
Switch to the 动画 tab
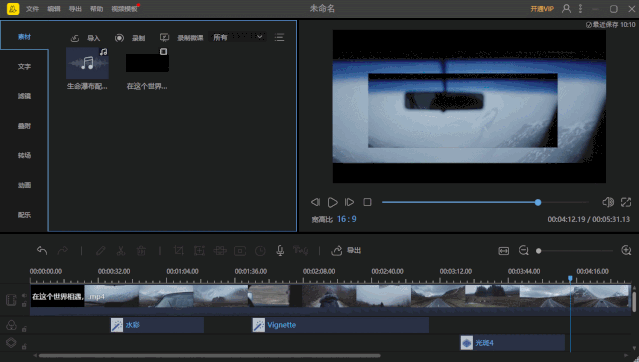[24, 185]
